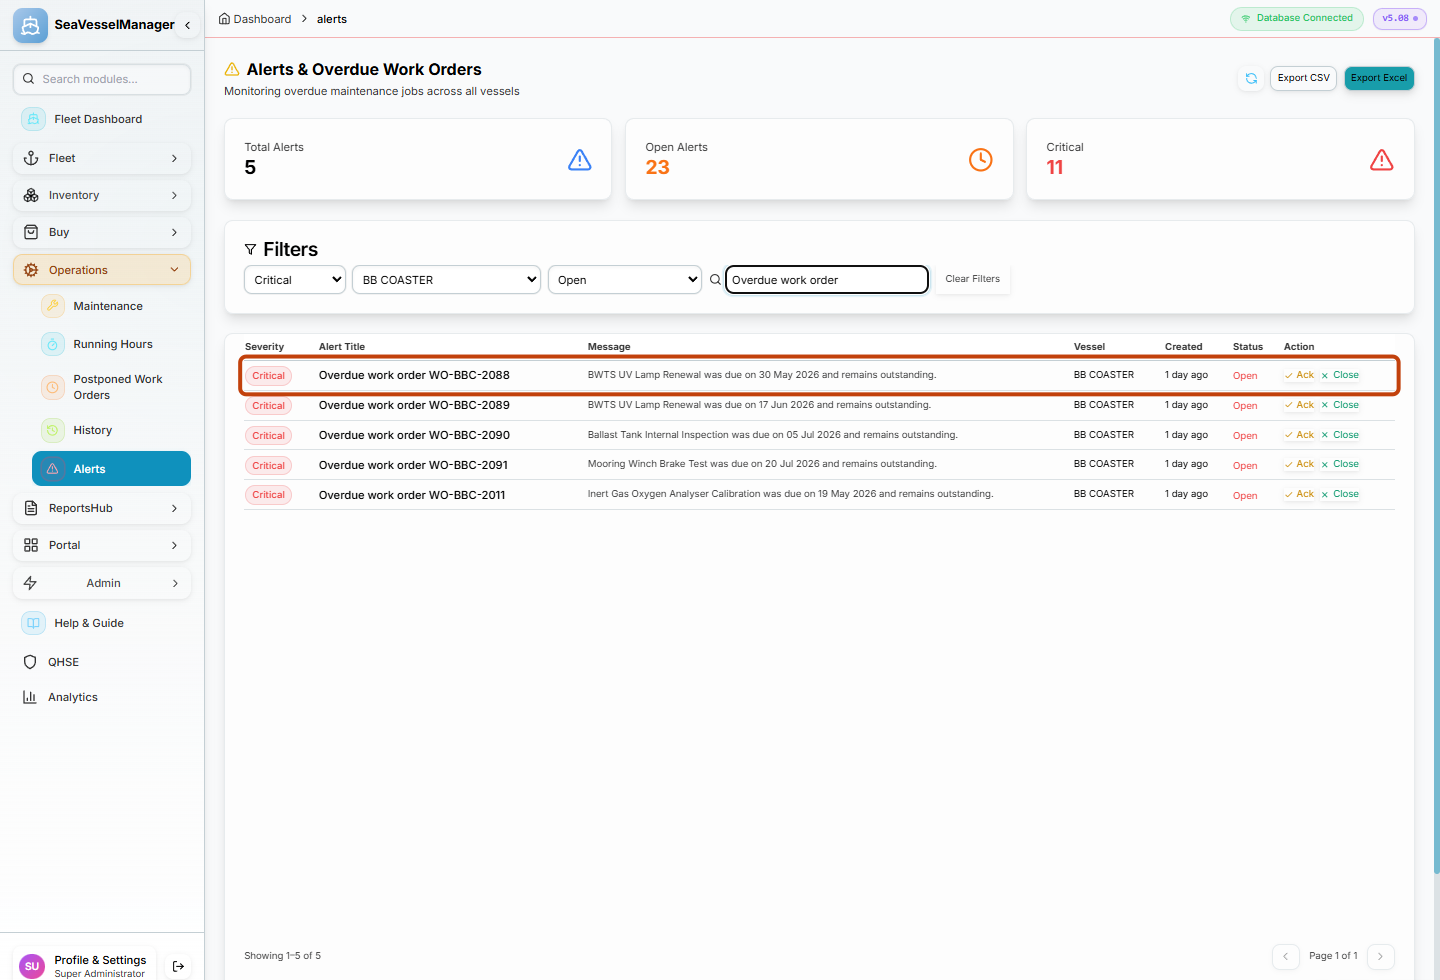The height and width of the screenshot is (980, 1440).
Task: Click the Inventory boxes icon
Action: pyautogui.click(x=31, y=195)
